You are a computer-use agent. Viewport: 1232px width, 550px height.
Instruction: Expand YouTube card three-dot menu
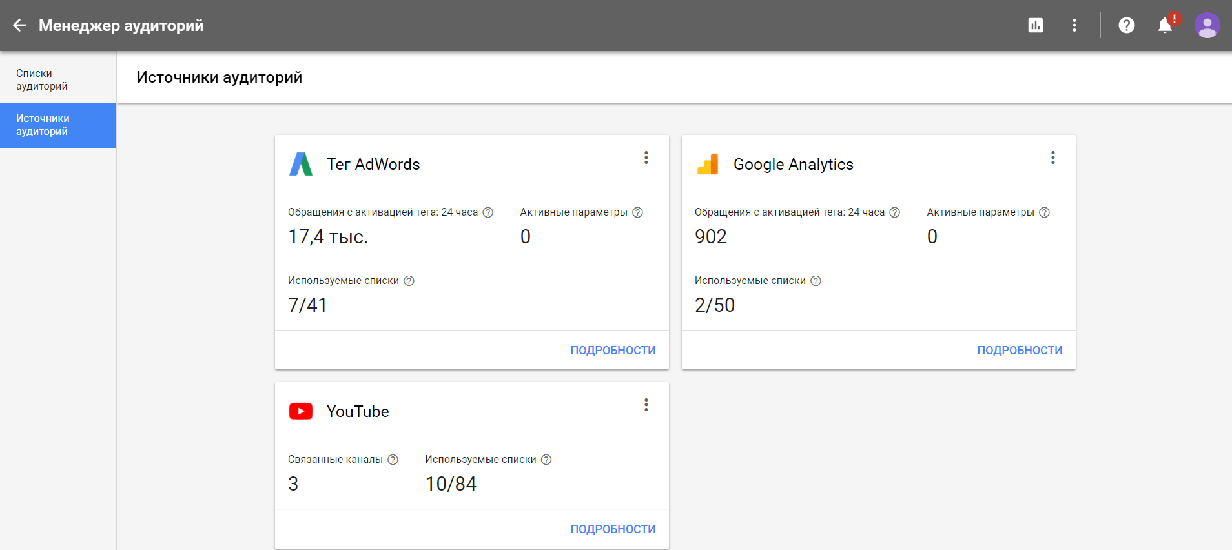click(x=646, y=405)
